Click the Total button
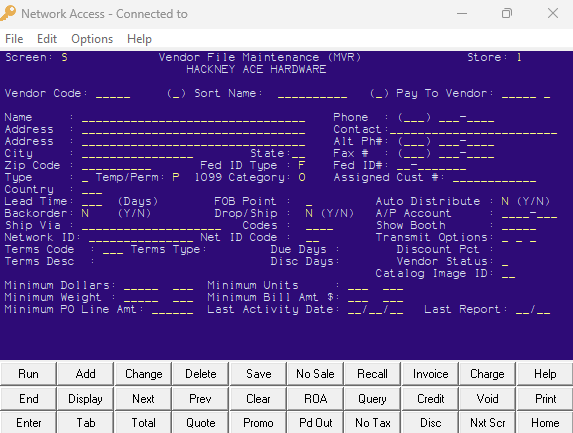This screenshot has width=573, height=433. (x=143, y=423)
